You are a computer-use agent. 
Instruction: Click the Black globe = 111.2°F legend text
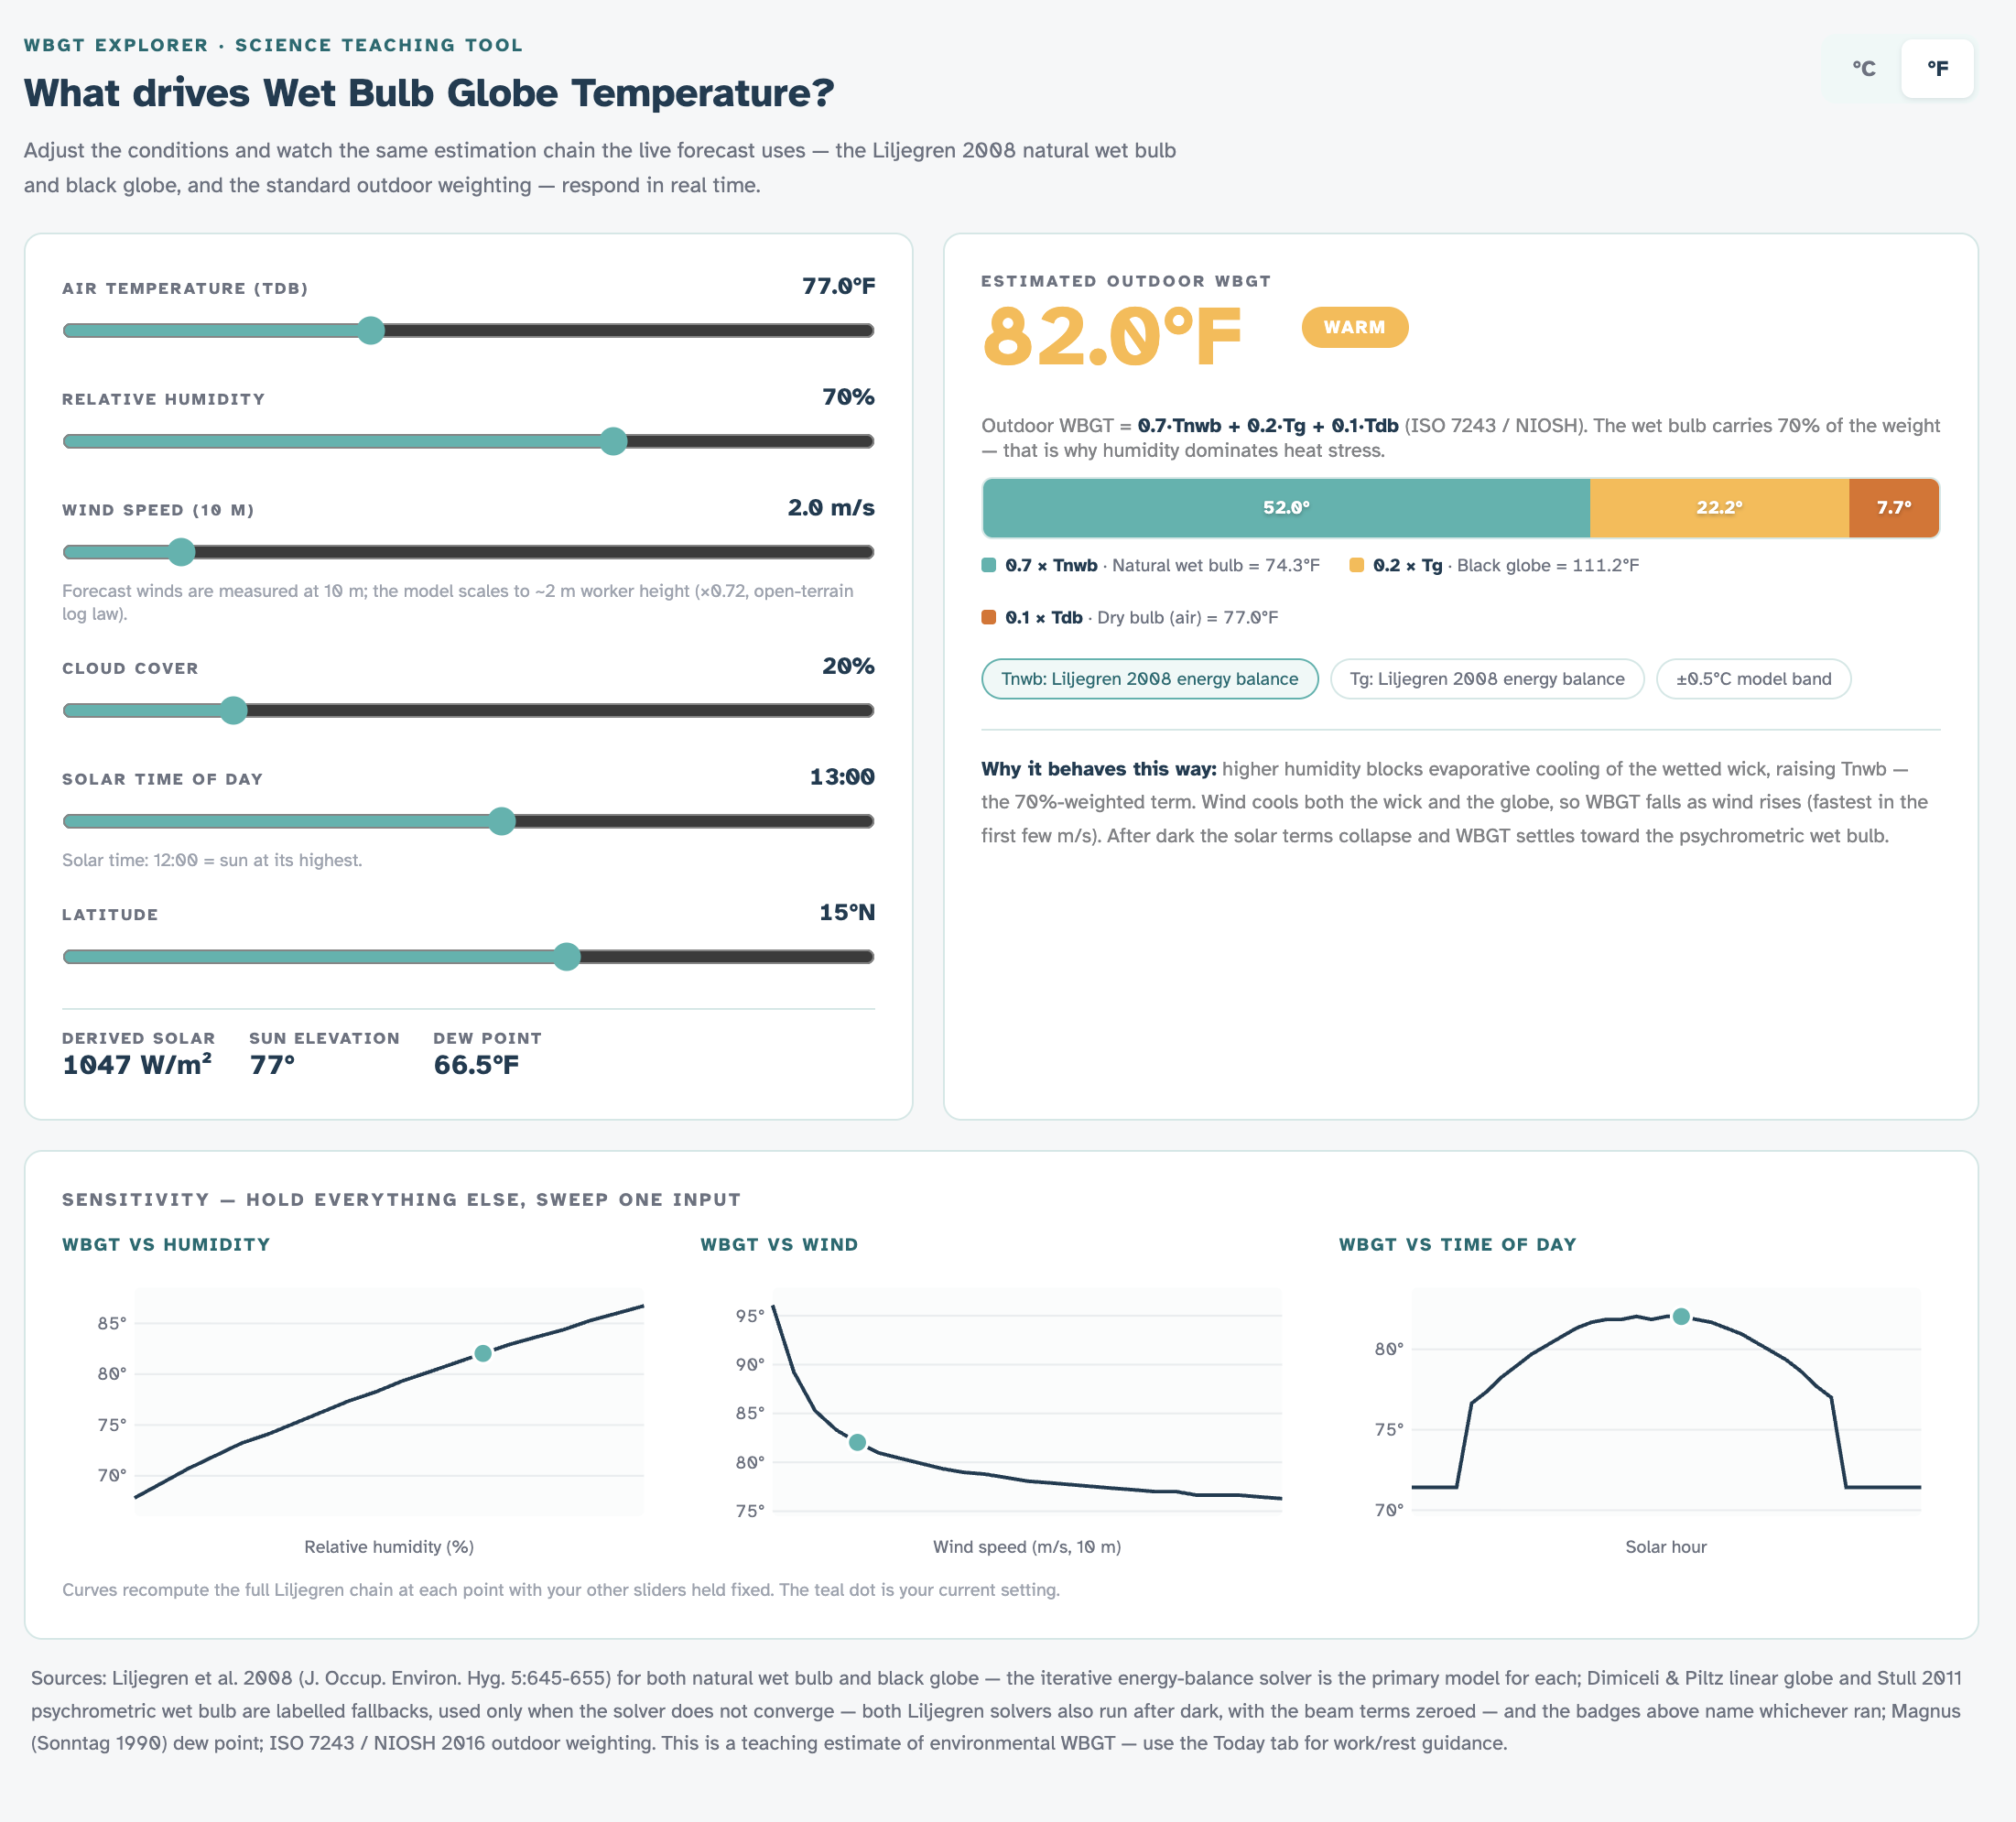[1548, 565]
